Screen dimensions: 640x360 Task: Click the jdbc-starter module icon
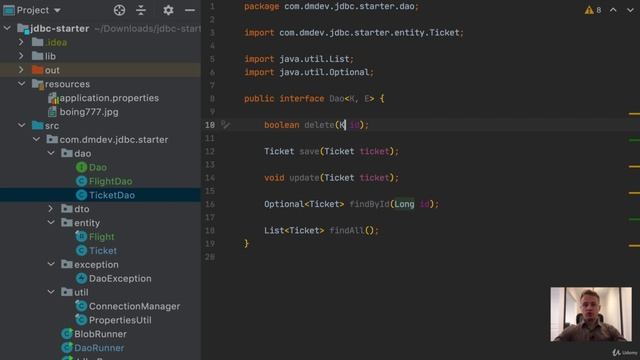(x=23, y=29)
